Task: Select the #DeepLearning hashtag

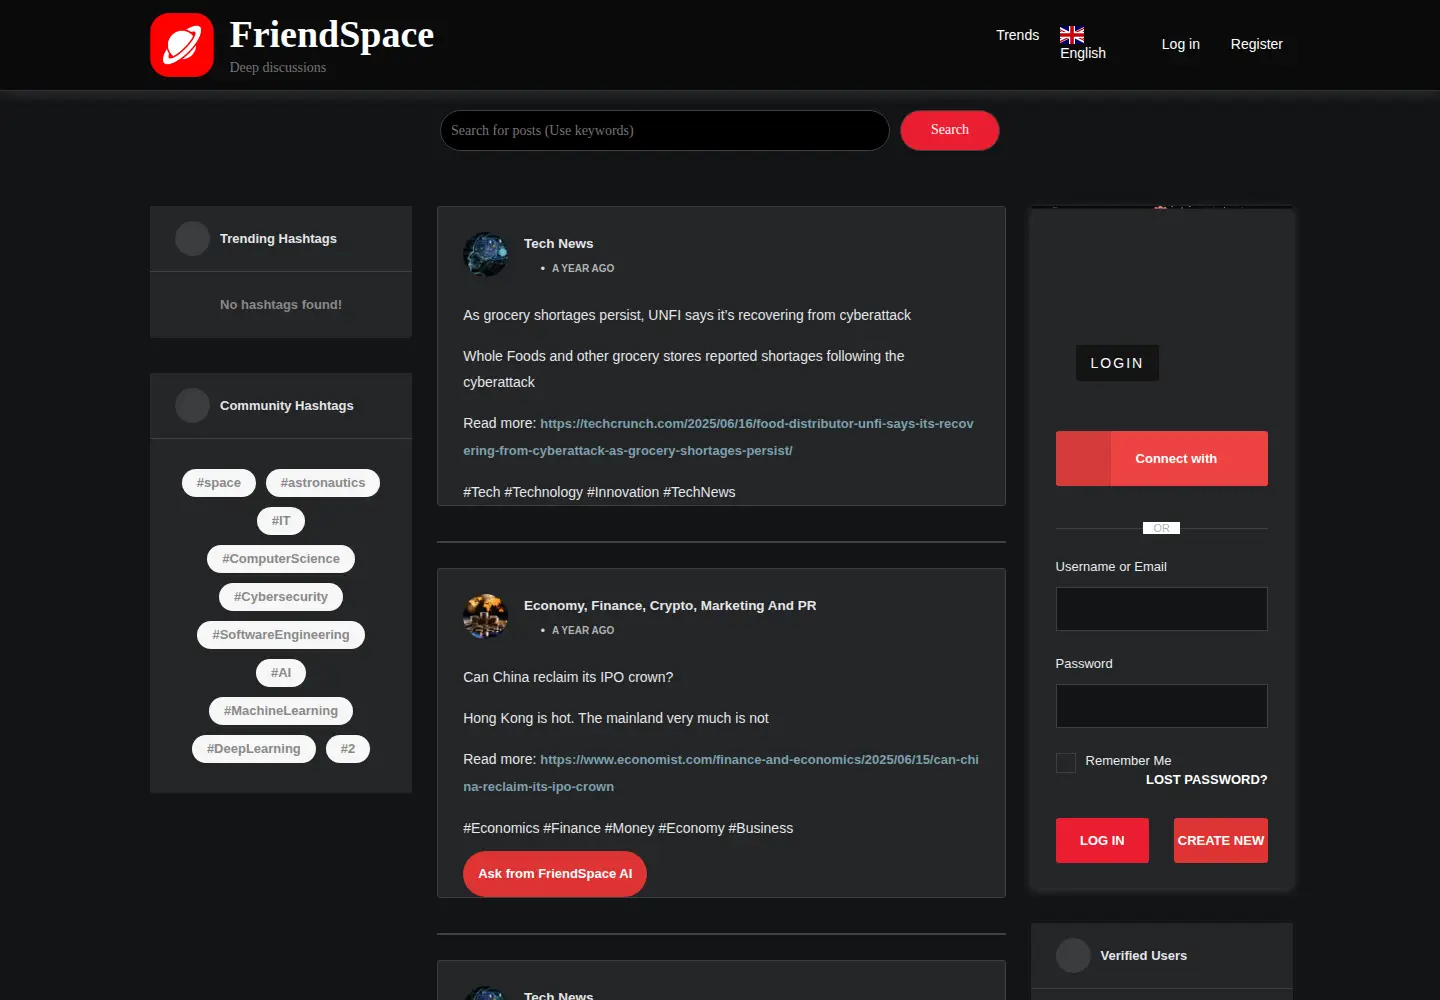Action: (254, 749)
